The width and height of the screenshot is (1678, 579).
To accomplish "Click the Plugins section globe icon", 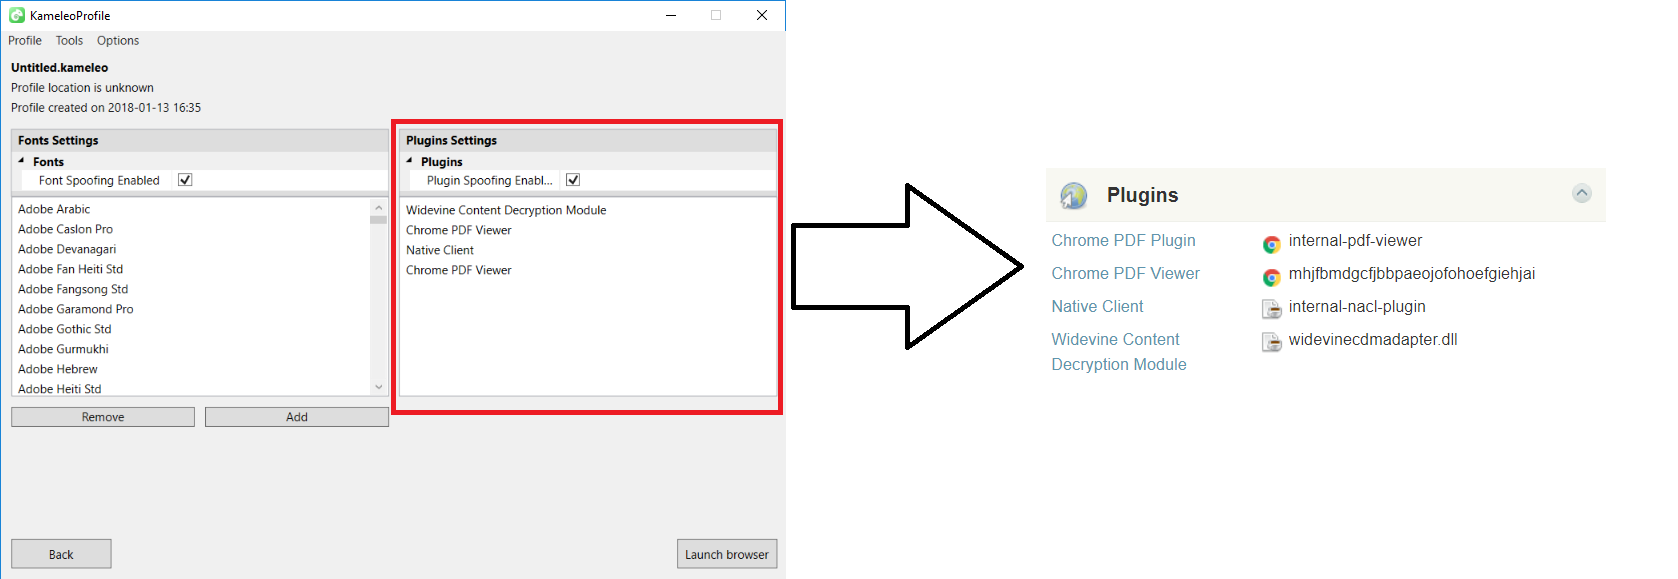I will click(1074, 195).
